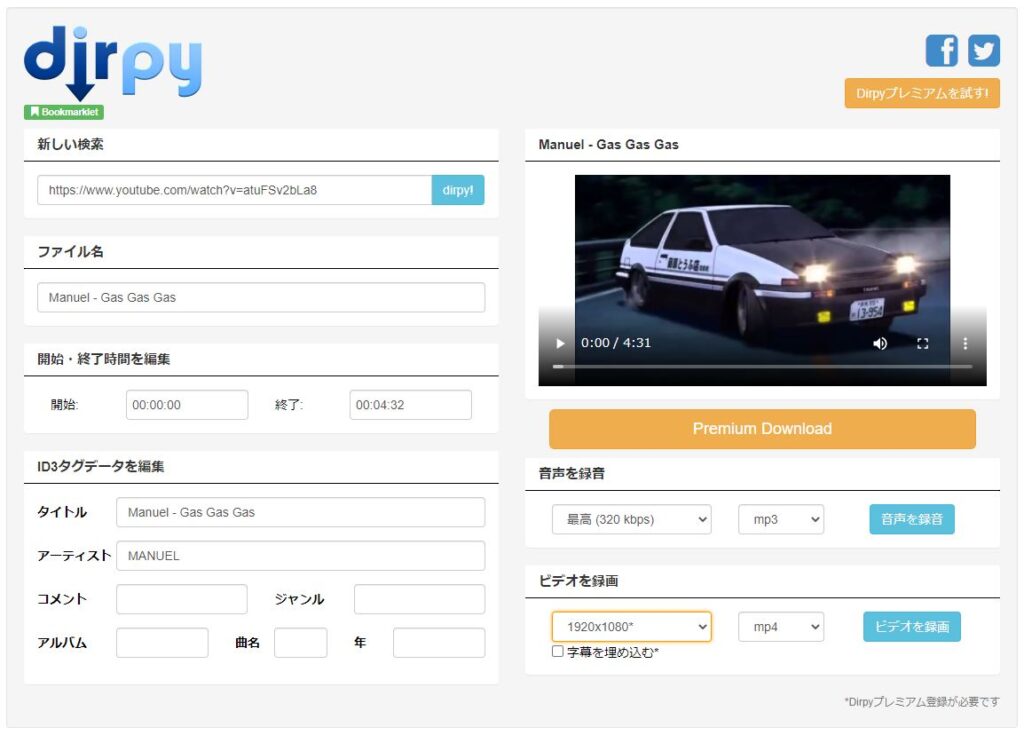Click the ビデオを録画 record video button
The width and height of the screenshot is (1024, 735).
[912, 627]
